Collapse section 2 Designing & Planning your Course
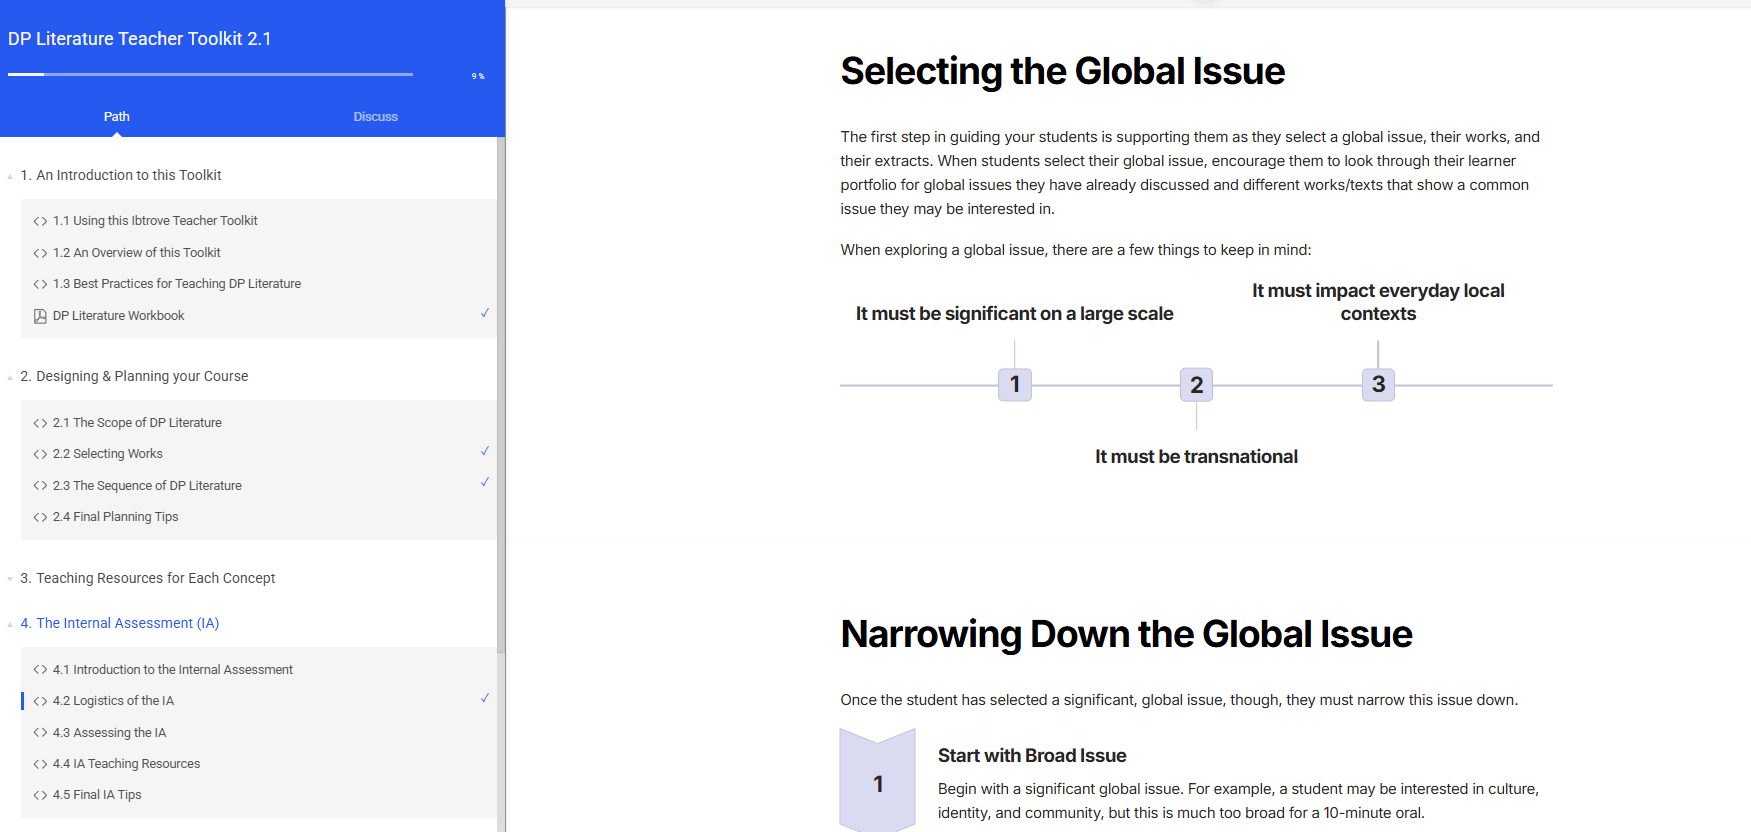1751x832 pixels. tap(10, 377)
